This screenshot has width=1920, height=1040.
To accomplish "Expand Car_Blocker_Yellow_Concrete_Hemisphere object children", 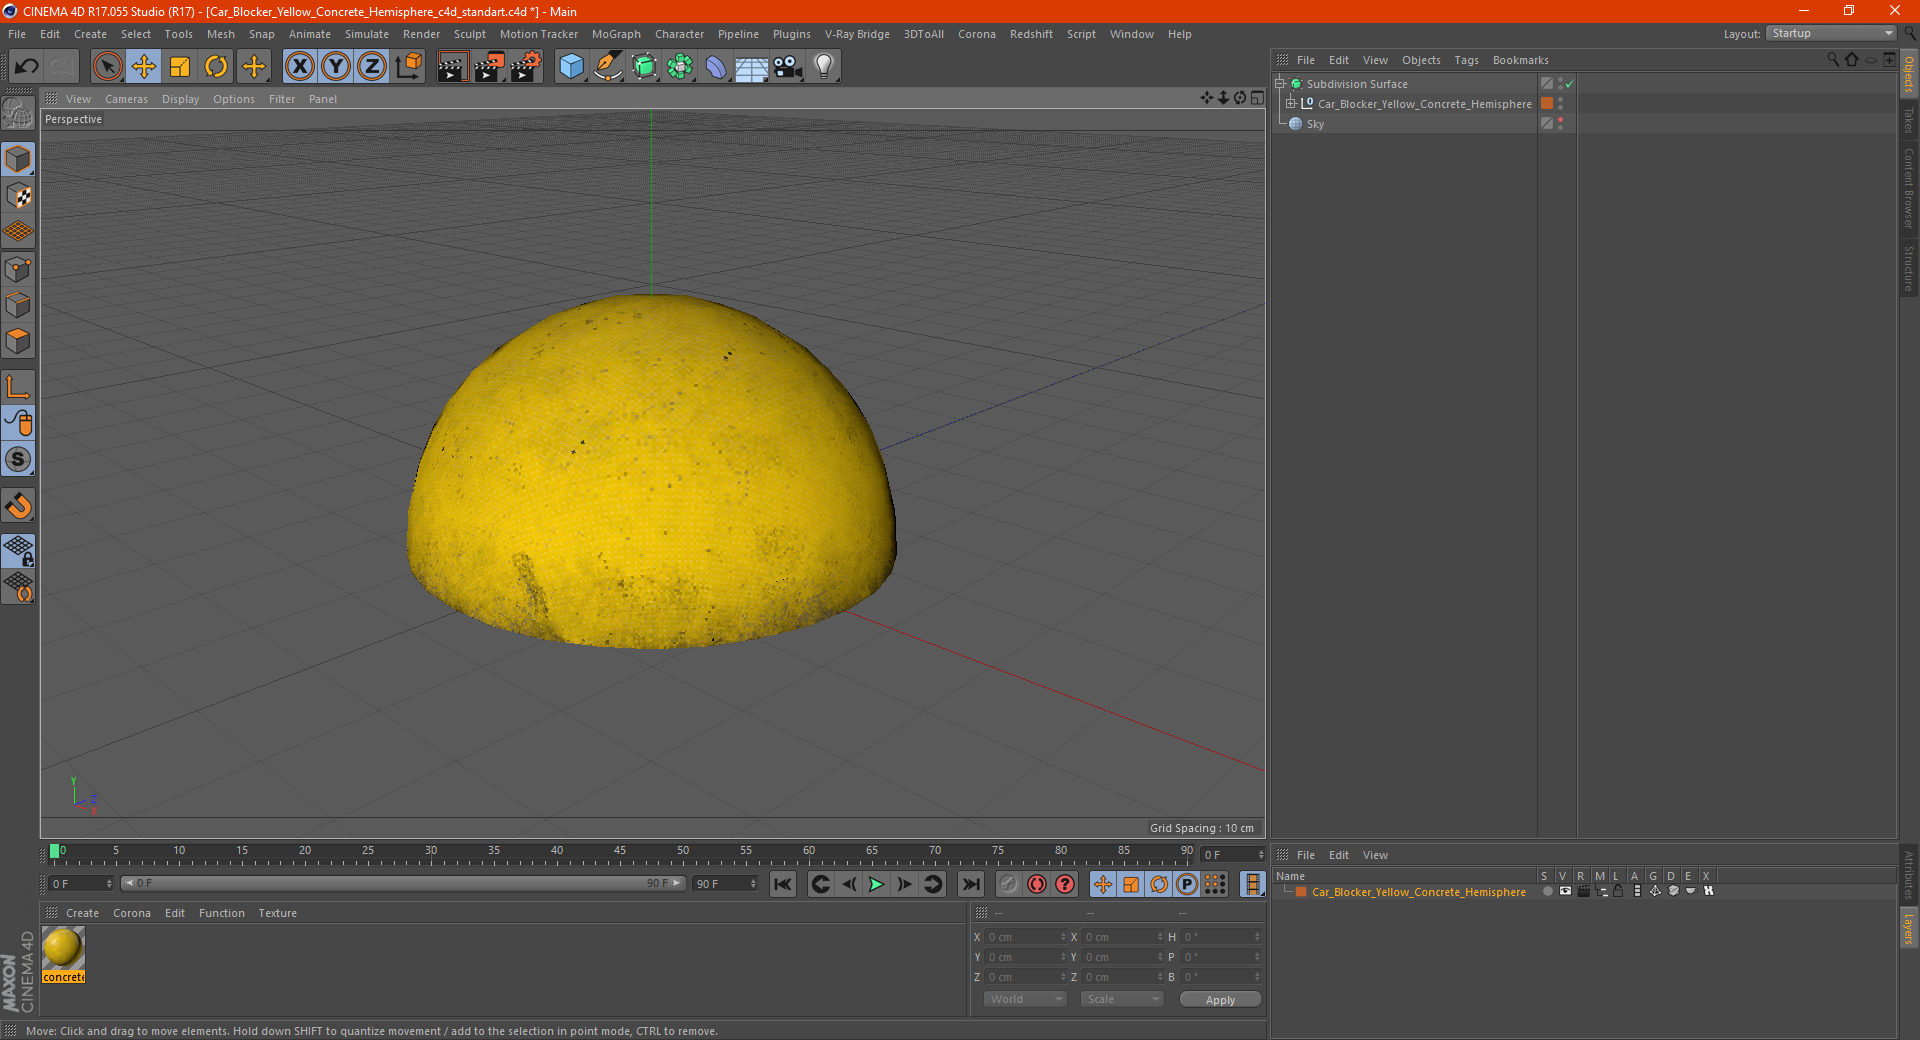I will (x=1290, y=104).
